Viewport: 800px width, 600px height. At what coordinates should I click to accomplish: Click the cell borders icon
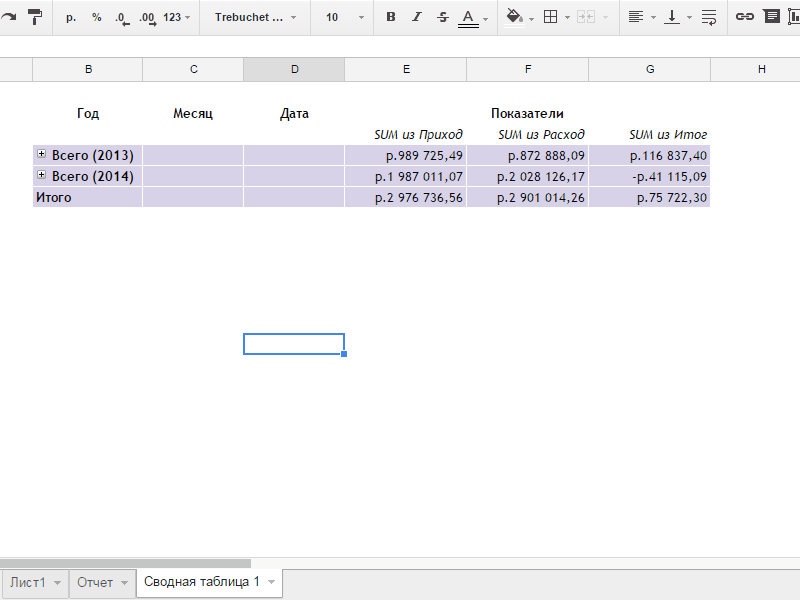click(551, 17)
